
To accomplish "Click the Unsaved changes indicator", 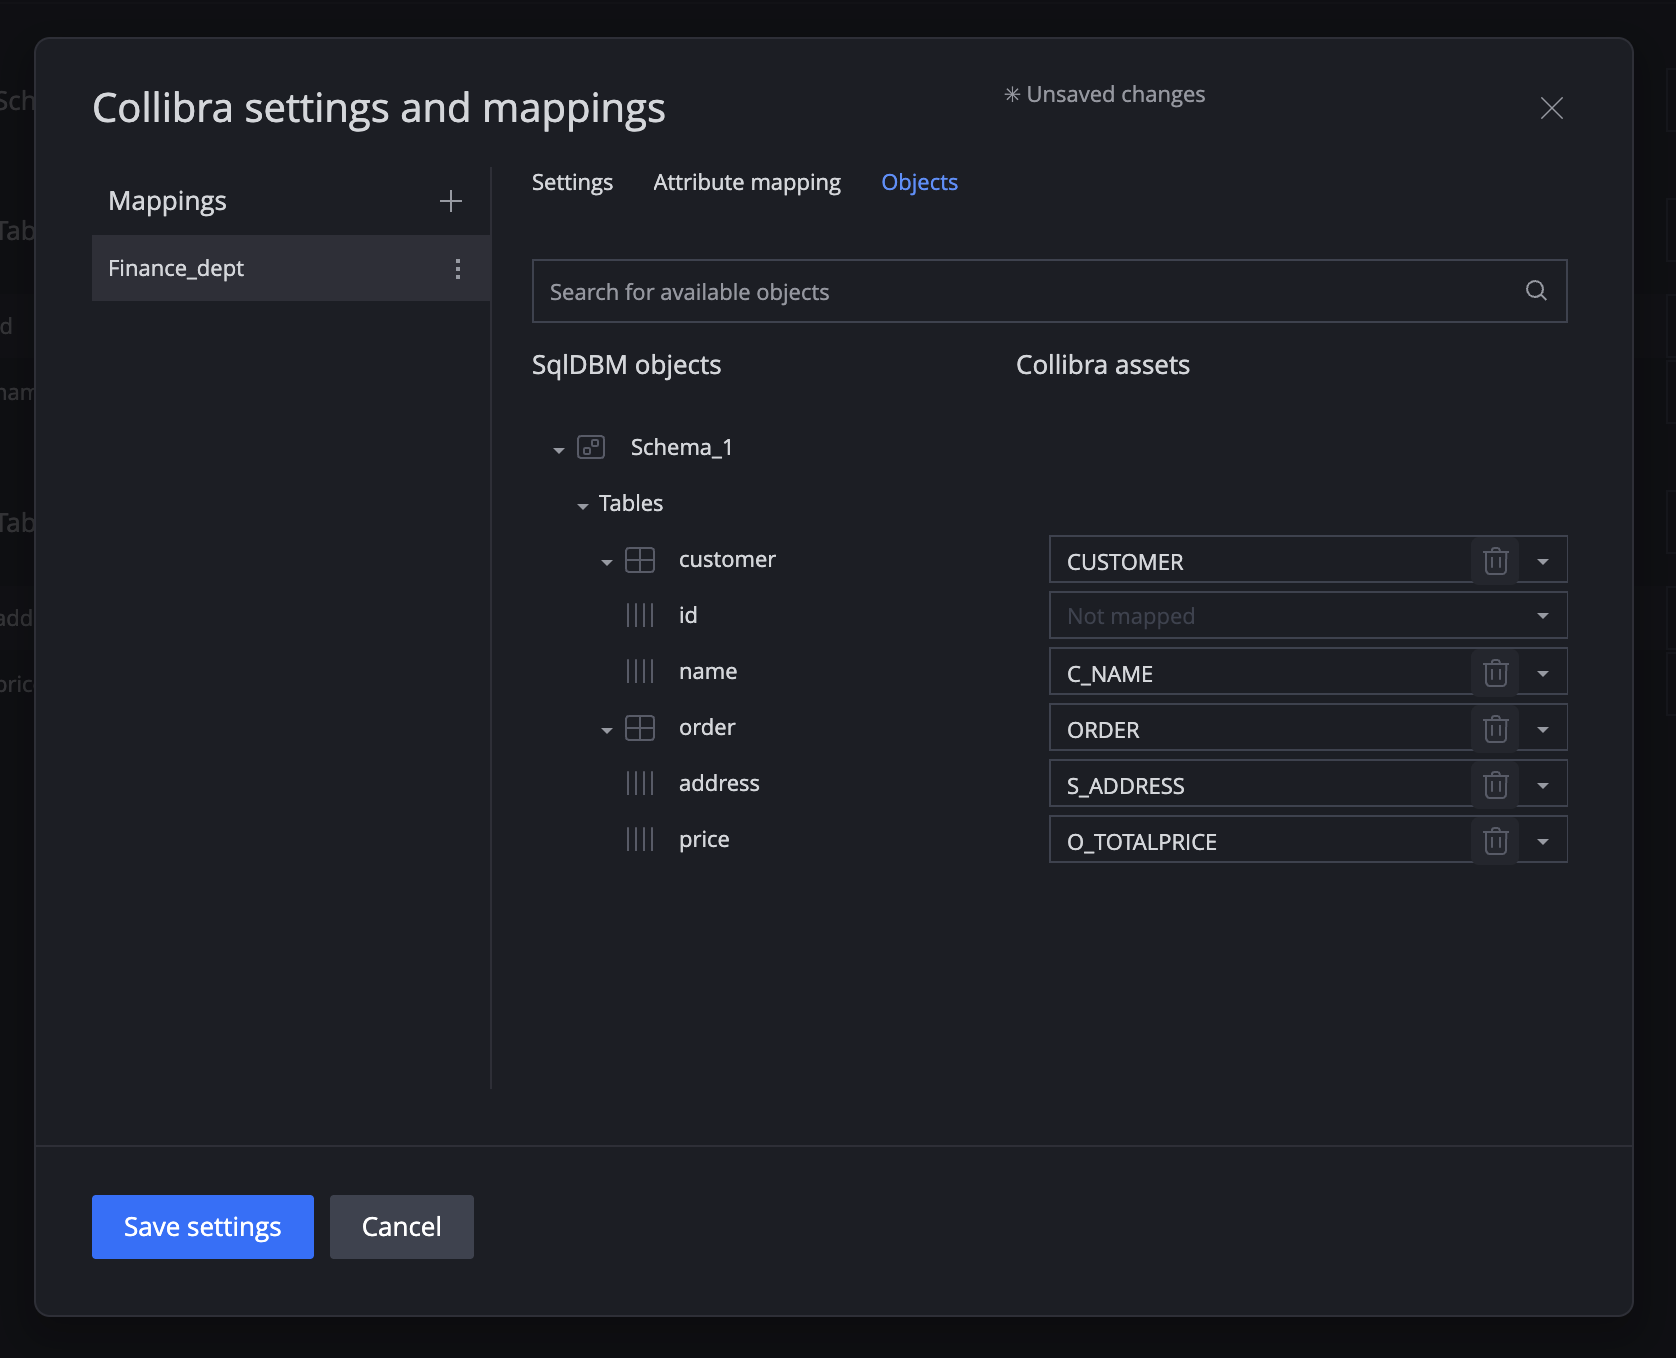I will coord(1105,94).
